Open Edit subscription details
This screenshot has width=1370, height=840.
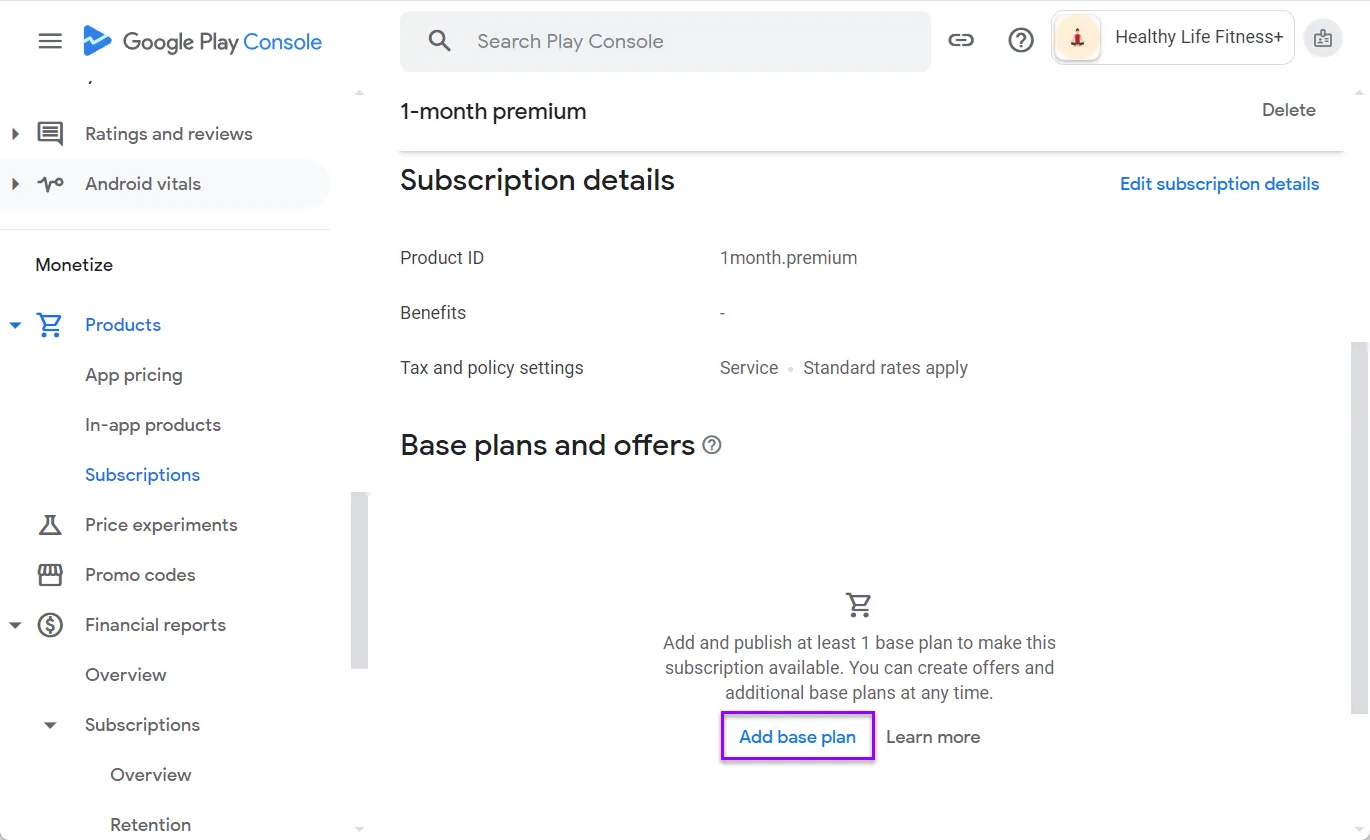pos(1219,183)
